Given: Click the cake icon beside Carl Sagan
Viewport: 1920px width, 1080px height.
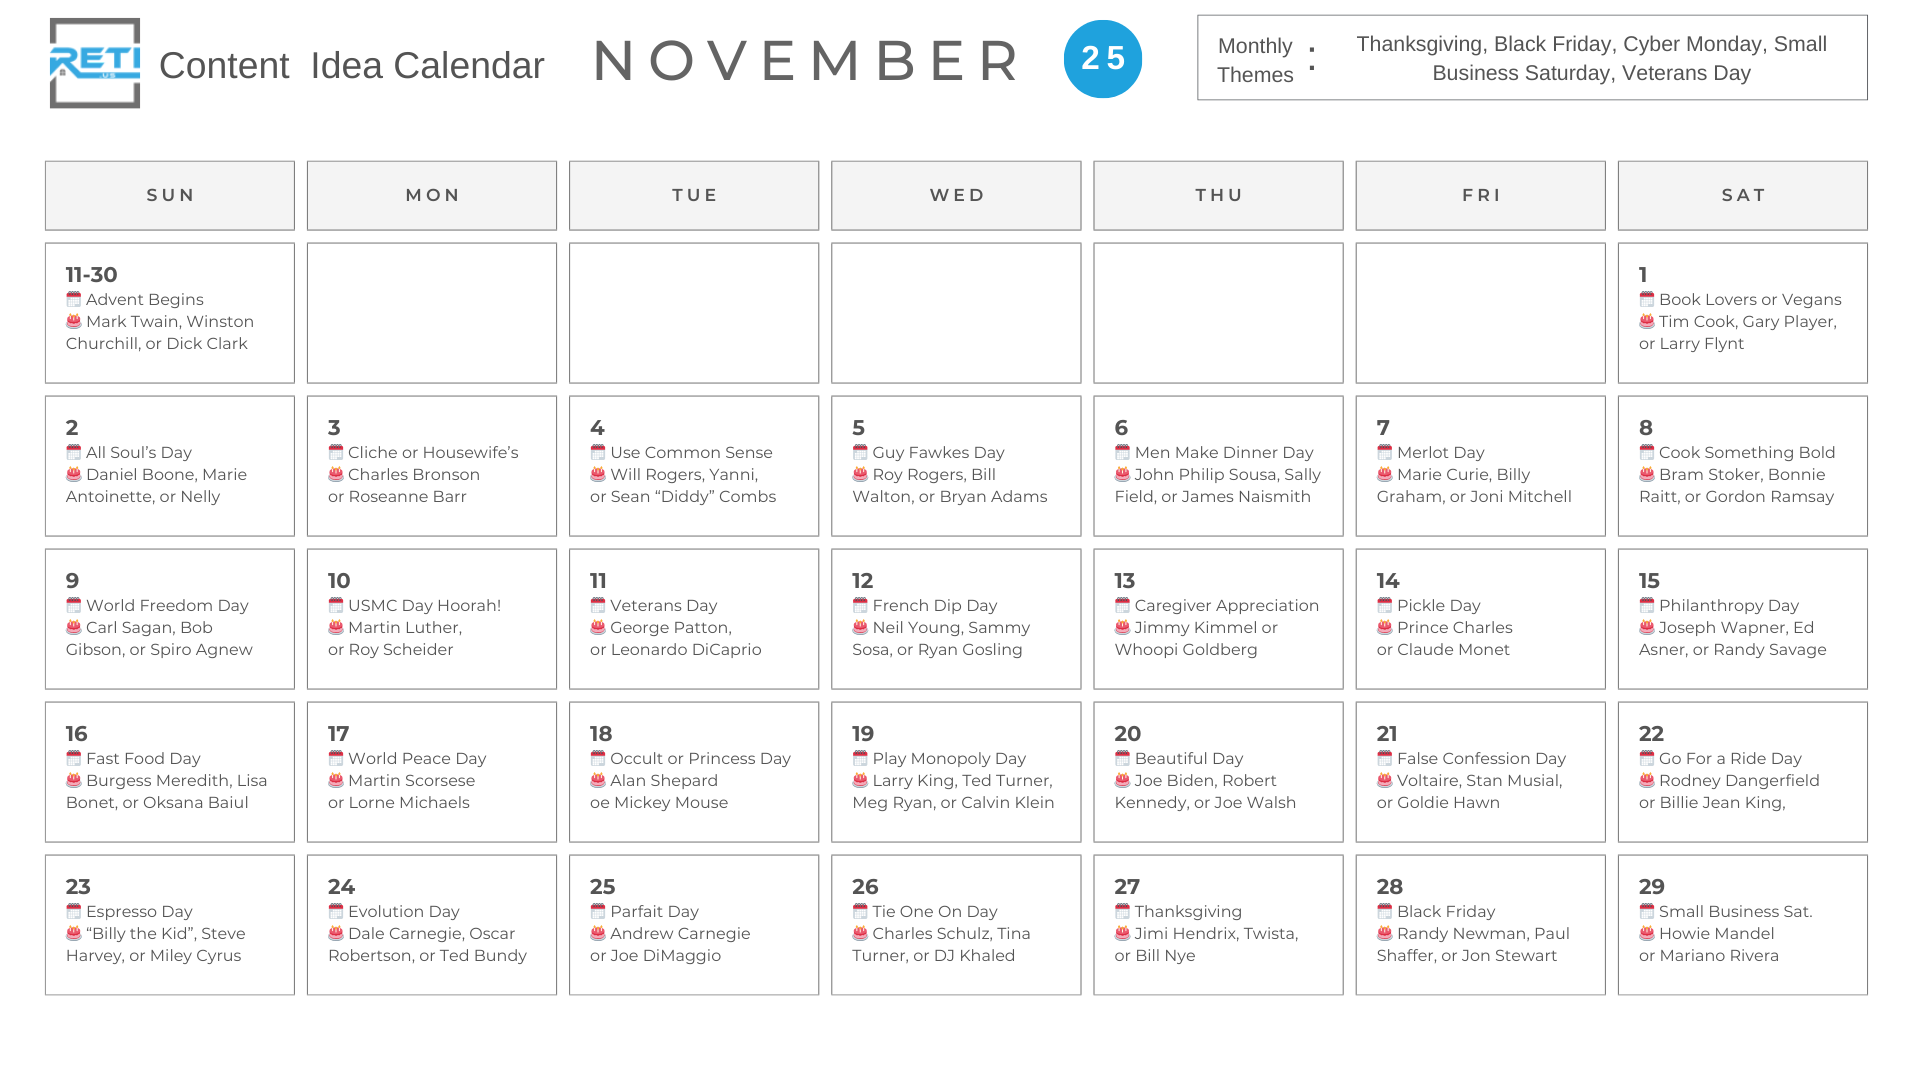Looking at the screenshot, I should tap(74, 627).
